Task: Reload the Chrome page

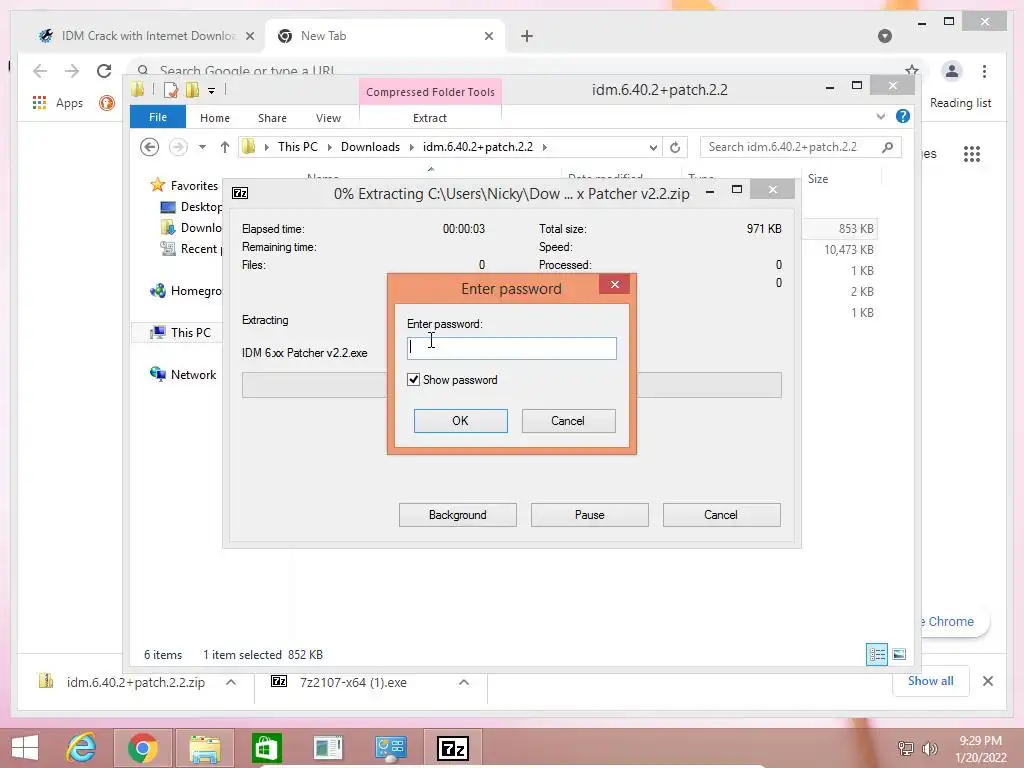Action: coord(104,71)
